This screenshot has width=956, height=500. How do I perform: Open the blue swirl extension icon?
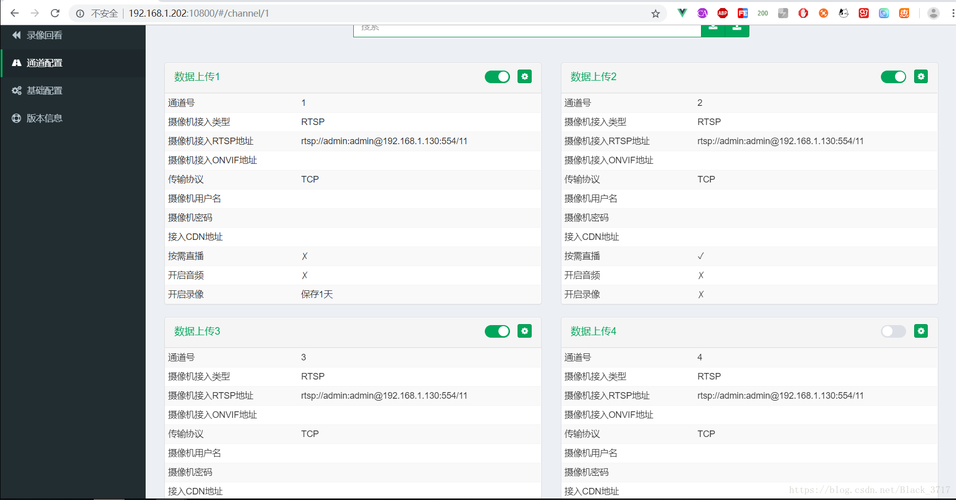[x=883, y=13]
